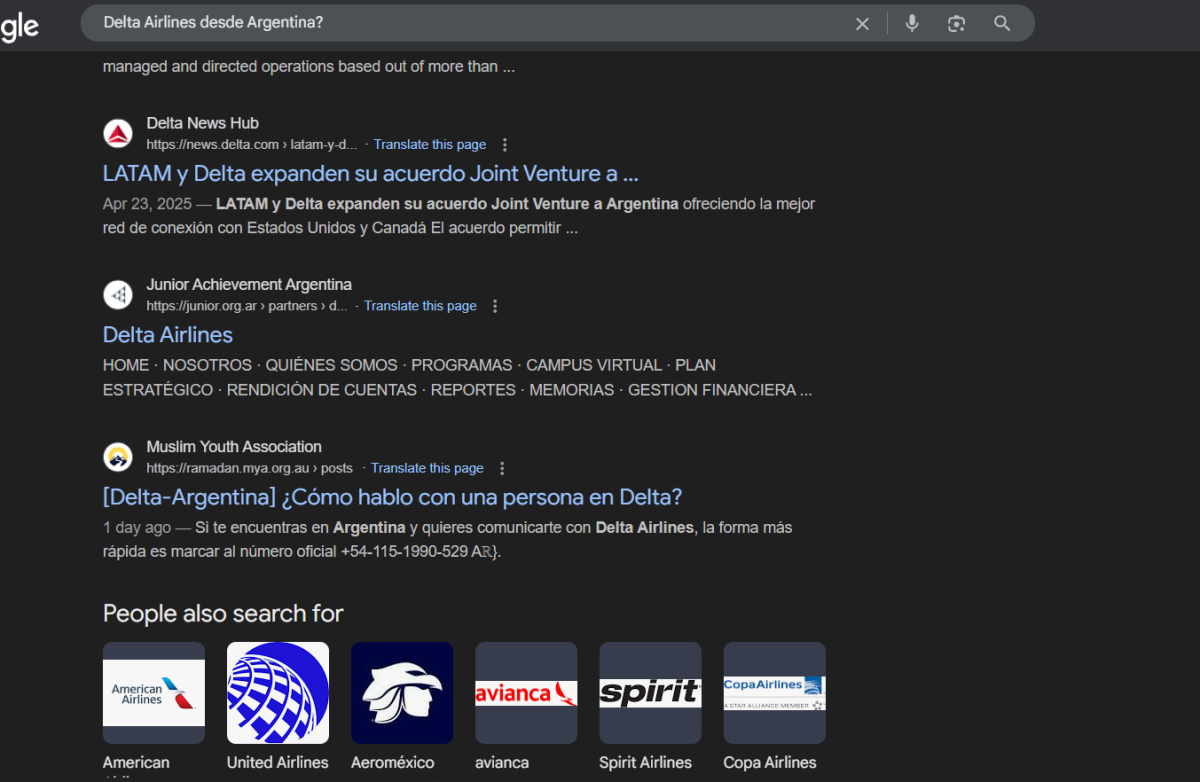
Task: Click the Google logo
Action: click(19, 27)
